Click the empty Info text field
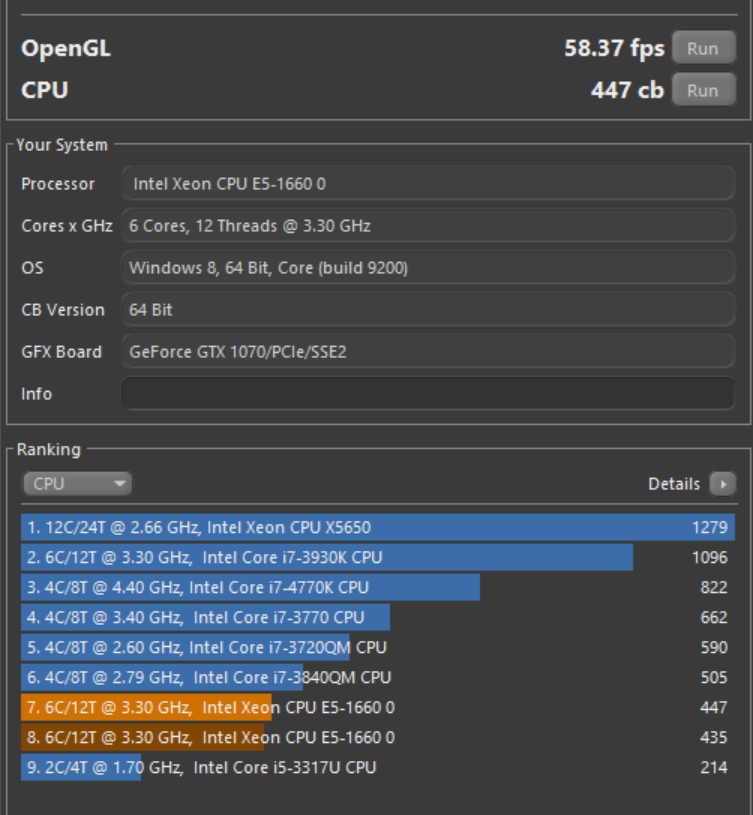 pyautogui.click(x=428, y=394)
